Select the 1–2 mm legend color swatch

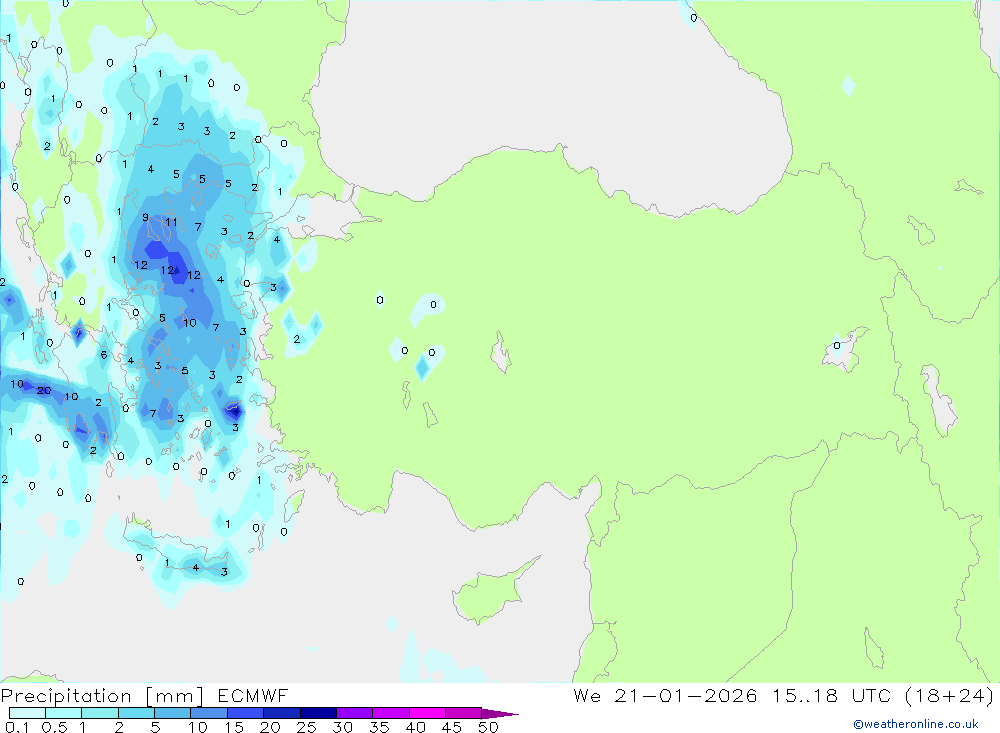(99, 713)
